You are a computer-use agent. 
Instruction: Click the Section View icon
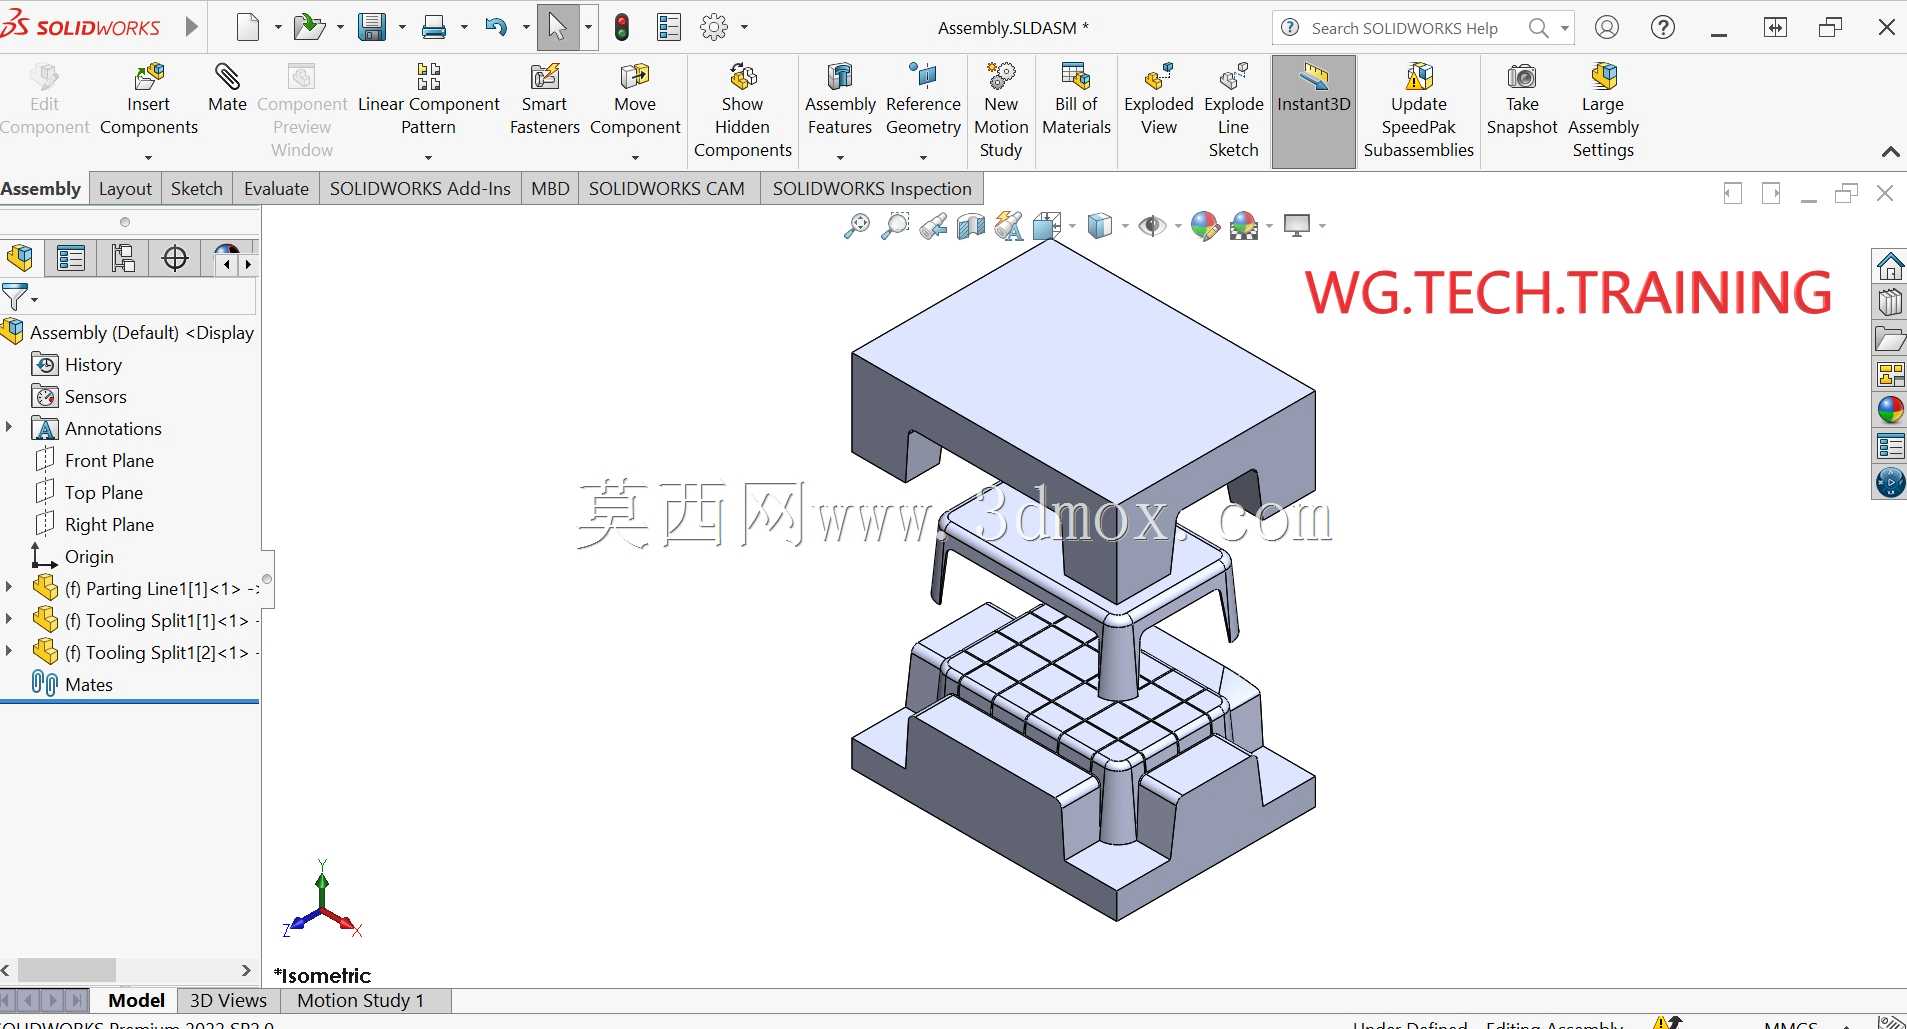point(971,226)
